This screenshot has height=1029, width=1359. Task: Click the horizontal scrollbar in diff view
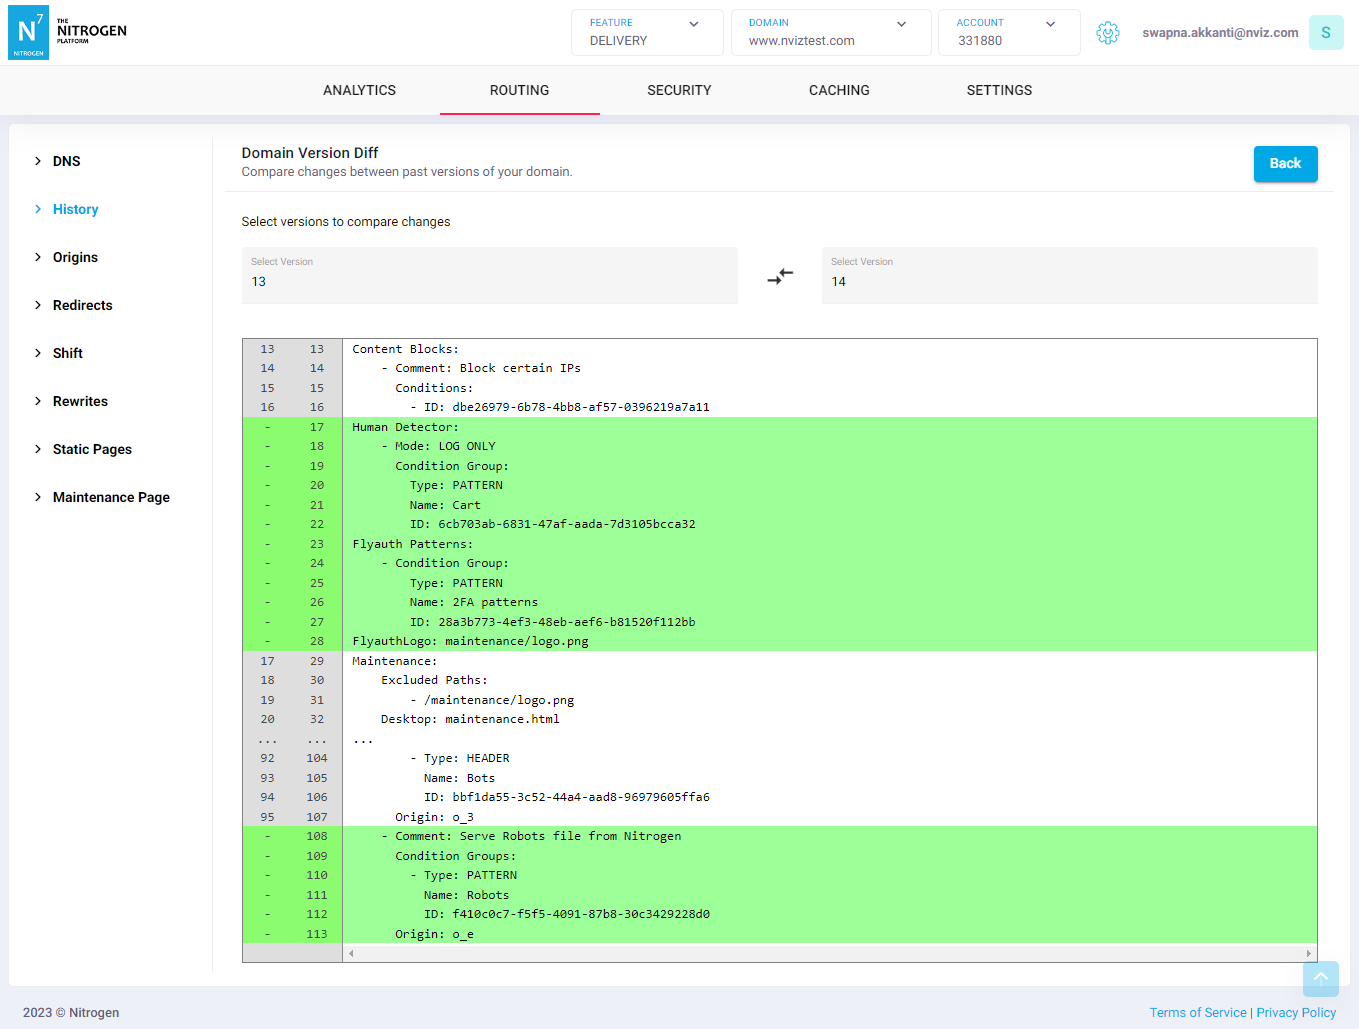tap(828, 953)
